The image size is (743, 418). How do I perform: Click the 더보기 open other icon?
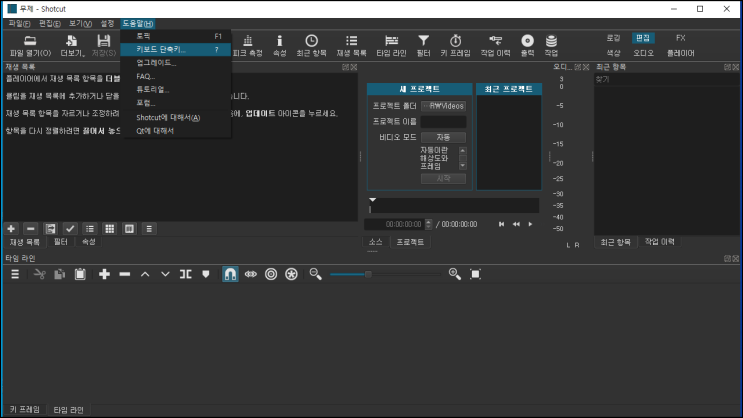click(72, 46)
